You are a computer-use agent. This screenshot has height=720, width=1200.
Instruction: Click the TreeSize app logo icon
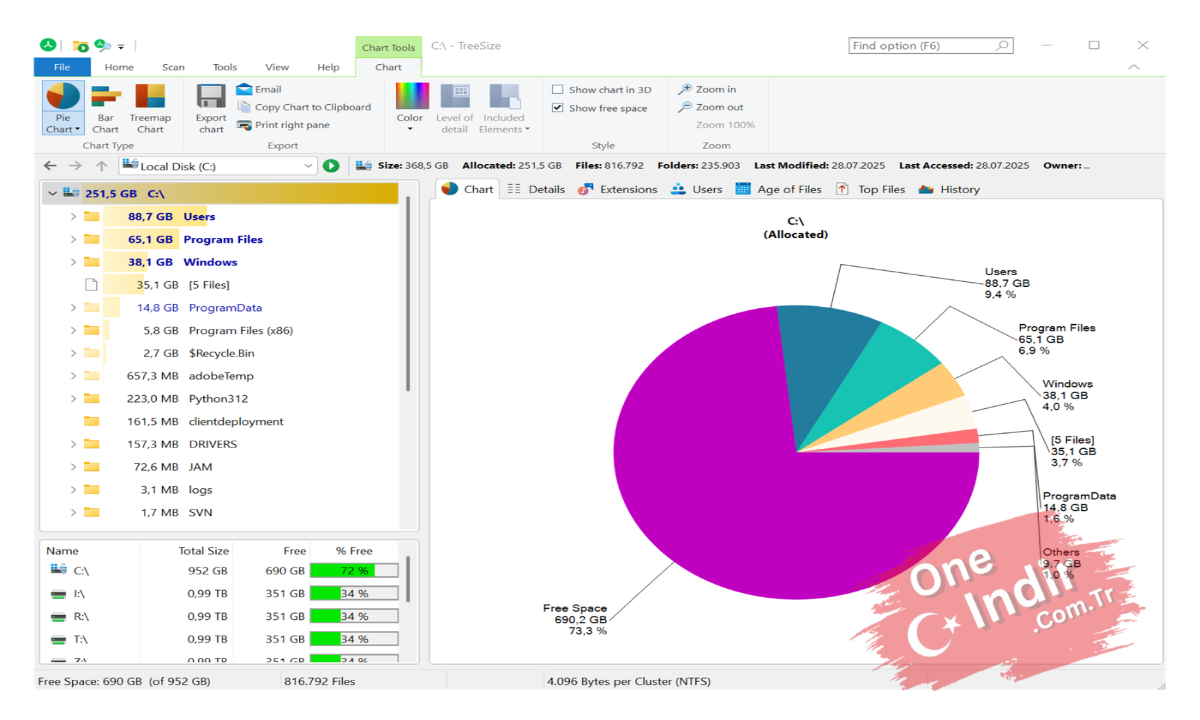click(47, 45)
